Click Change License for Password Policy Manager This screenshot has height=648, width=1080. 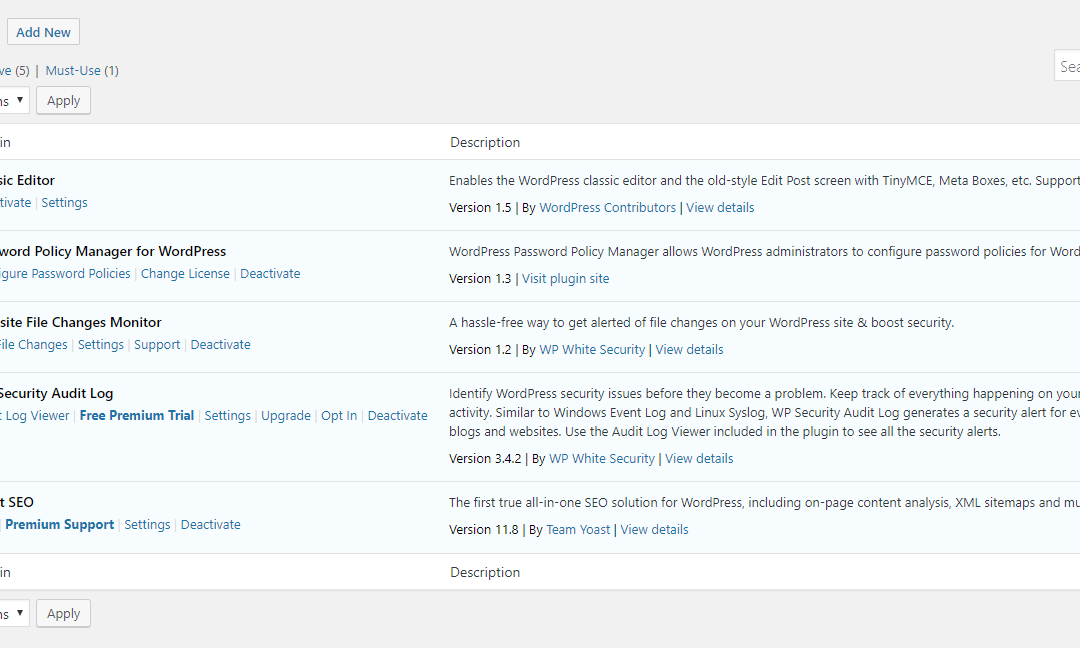tap(185, 273)
